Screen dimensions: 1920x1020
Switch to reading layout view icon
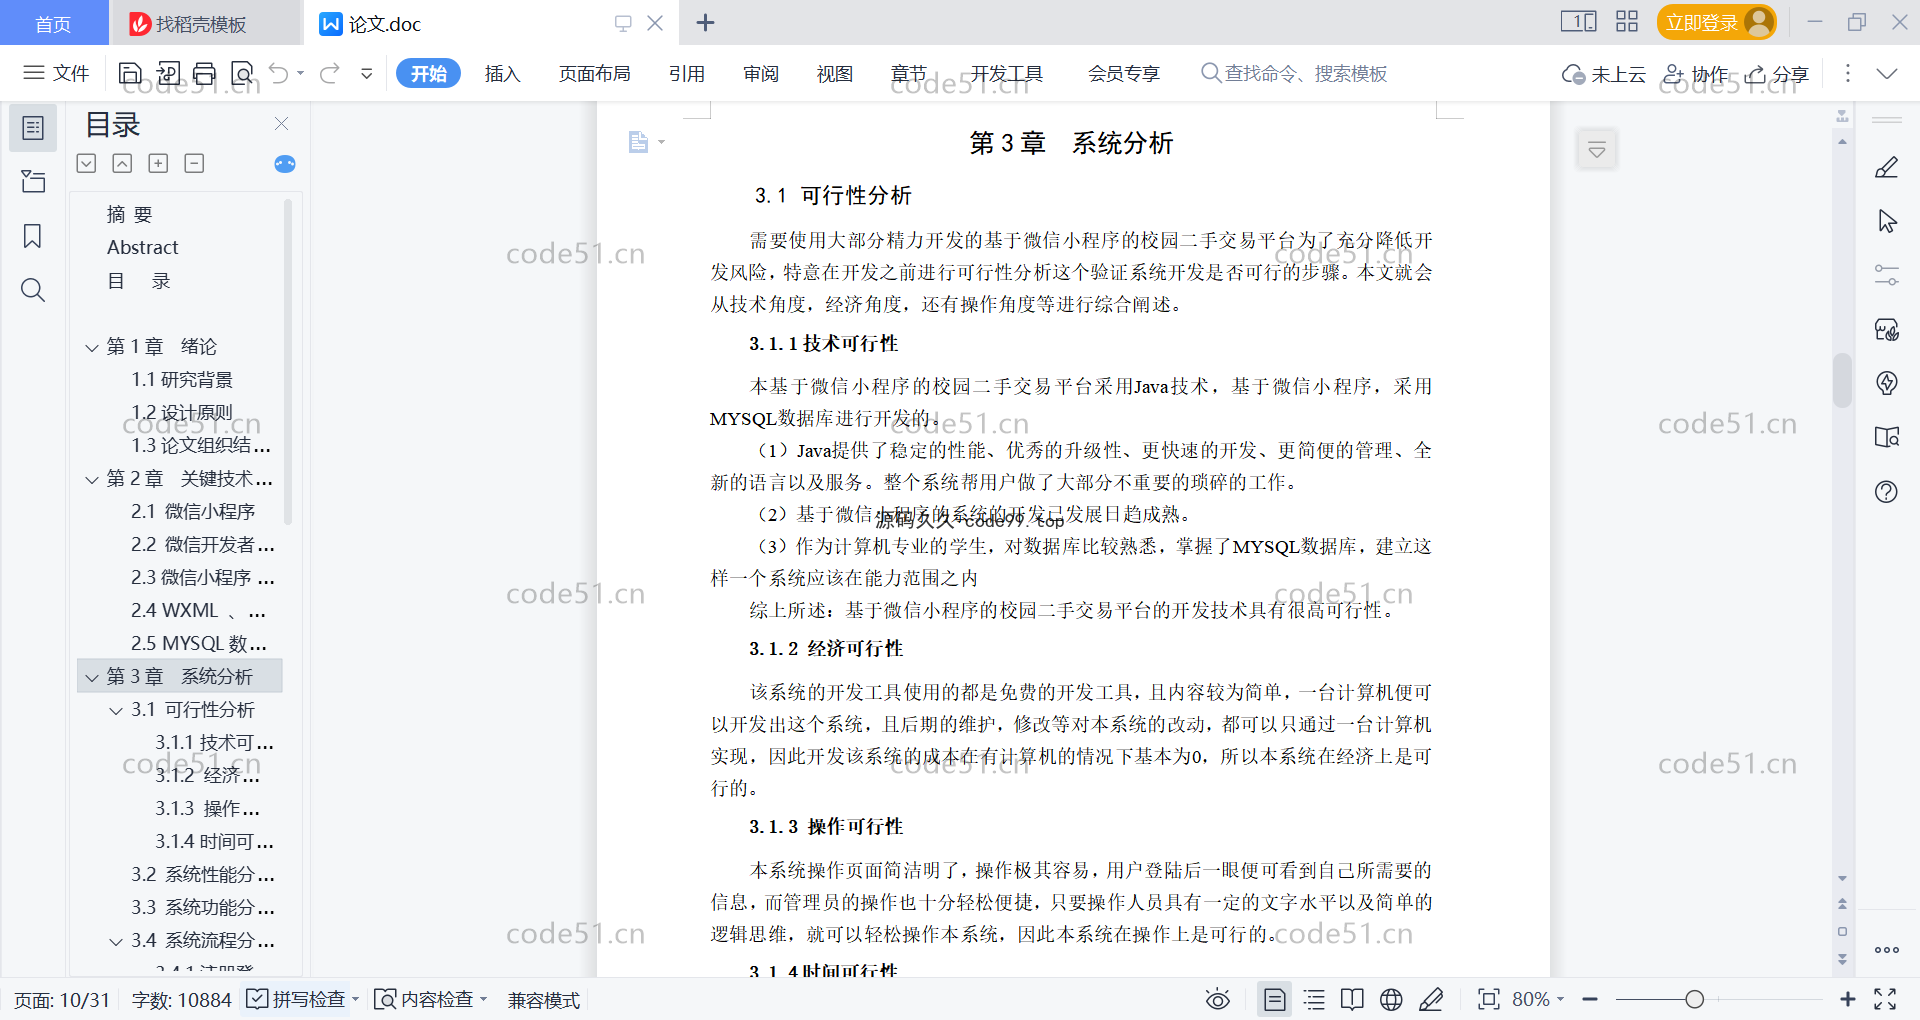coord(1352,999)
